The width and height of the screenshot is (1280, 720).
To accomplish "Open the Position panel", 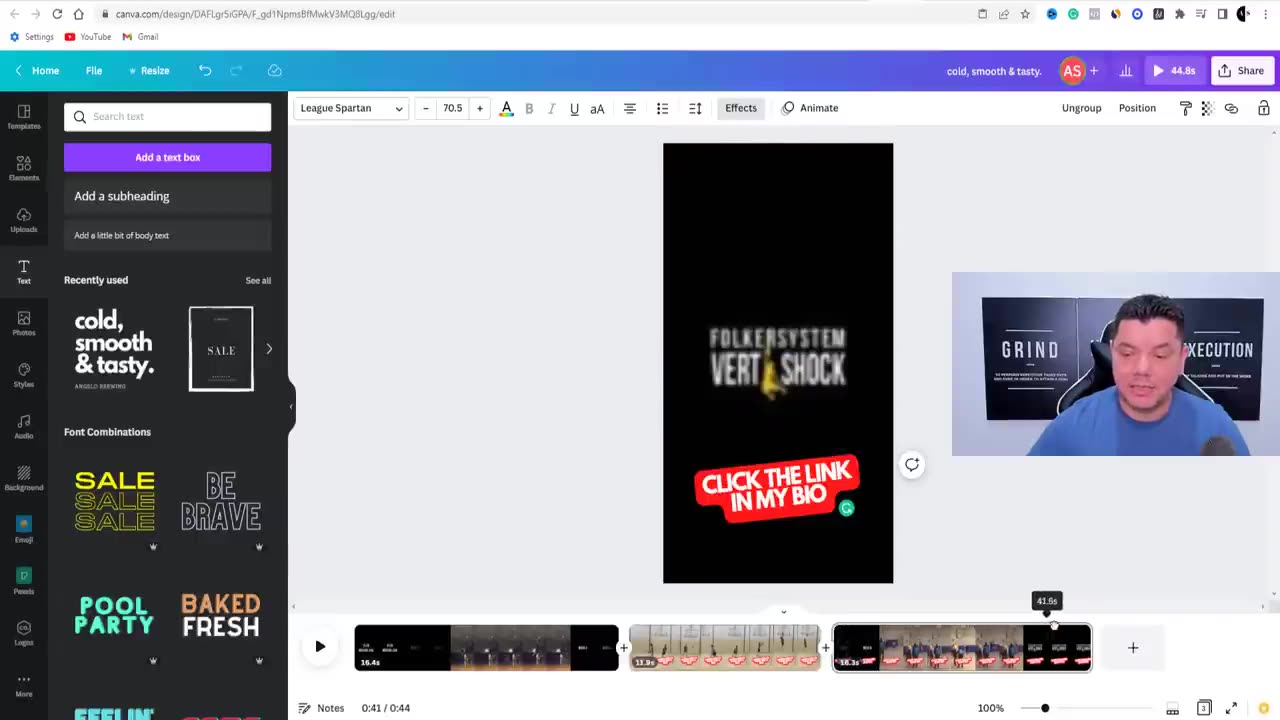I will (1137, 108).
